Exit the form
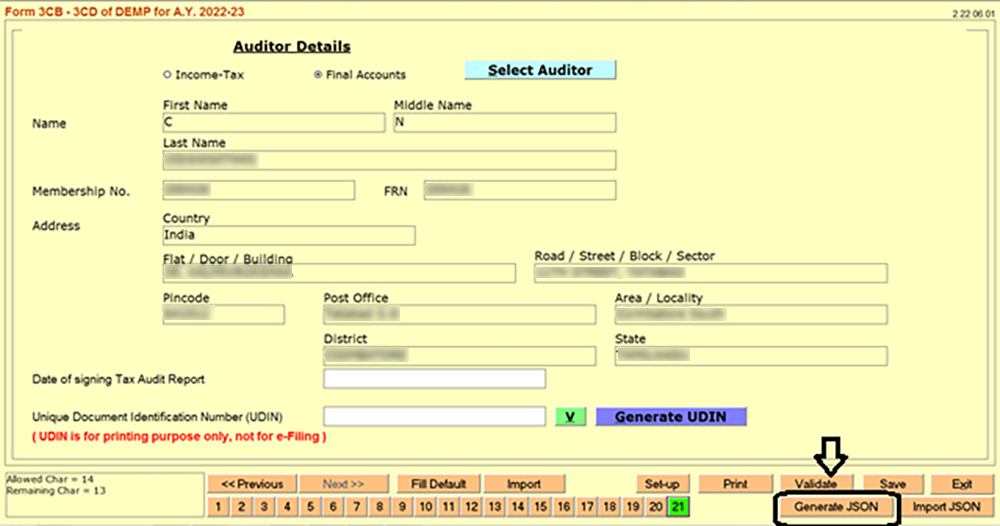Viewport: 1000px width, 526px height. 961,484
